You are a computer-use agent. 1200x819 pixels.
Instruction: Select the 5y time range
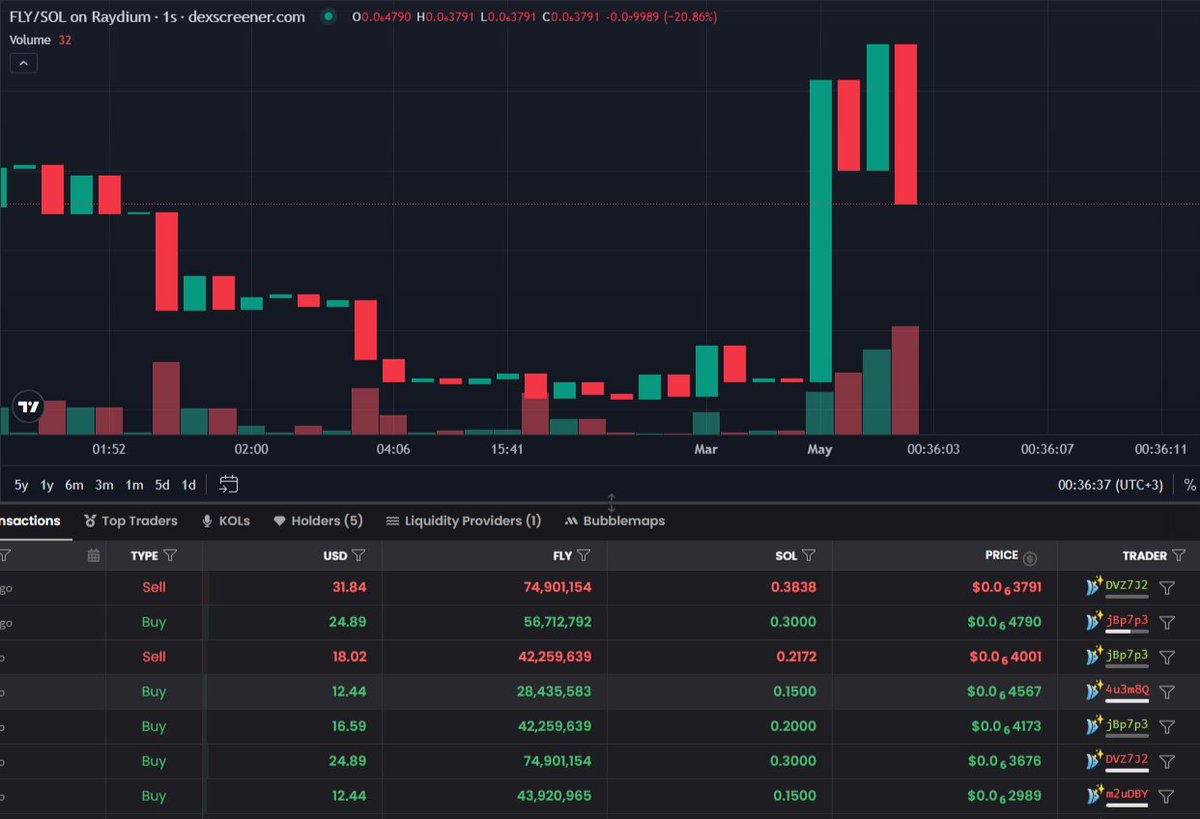tap(21, 485)
